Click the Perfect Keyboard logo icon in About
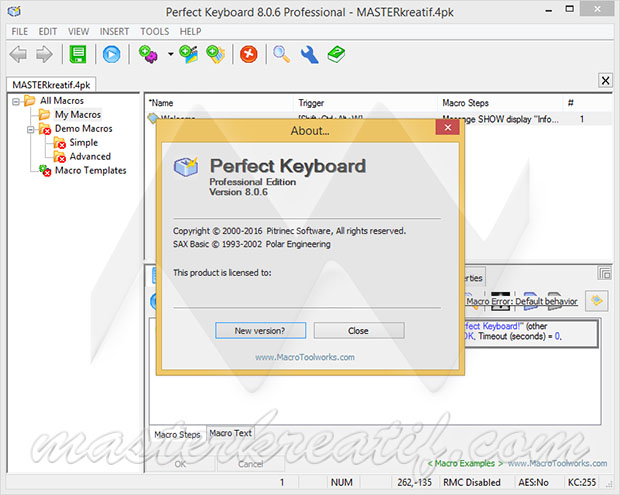The height and width of the screenshot is (495, 620). 186,166
